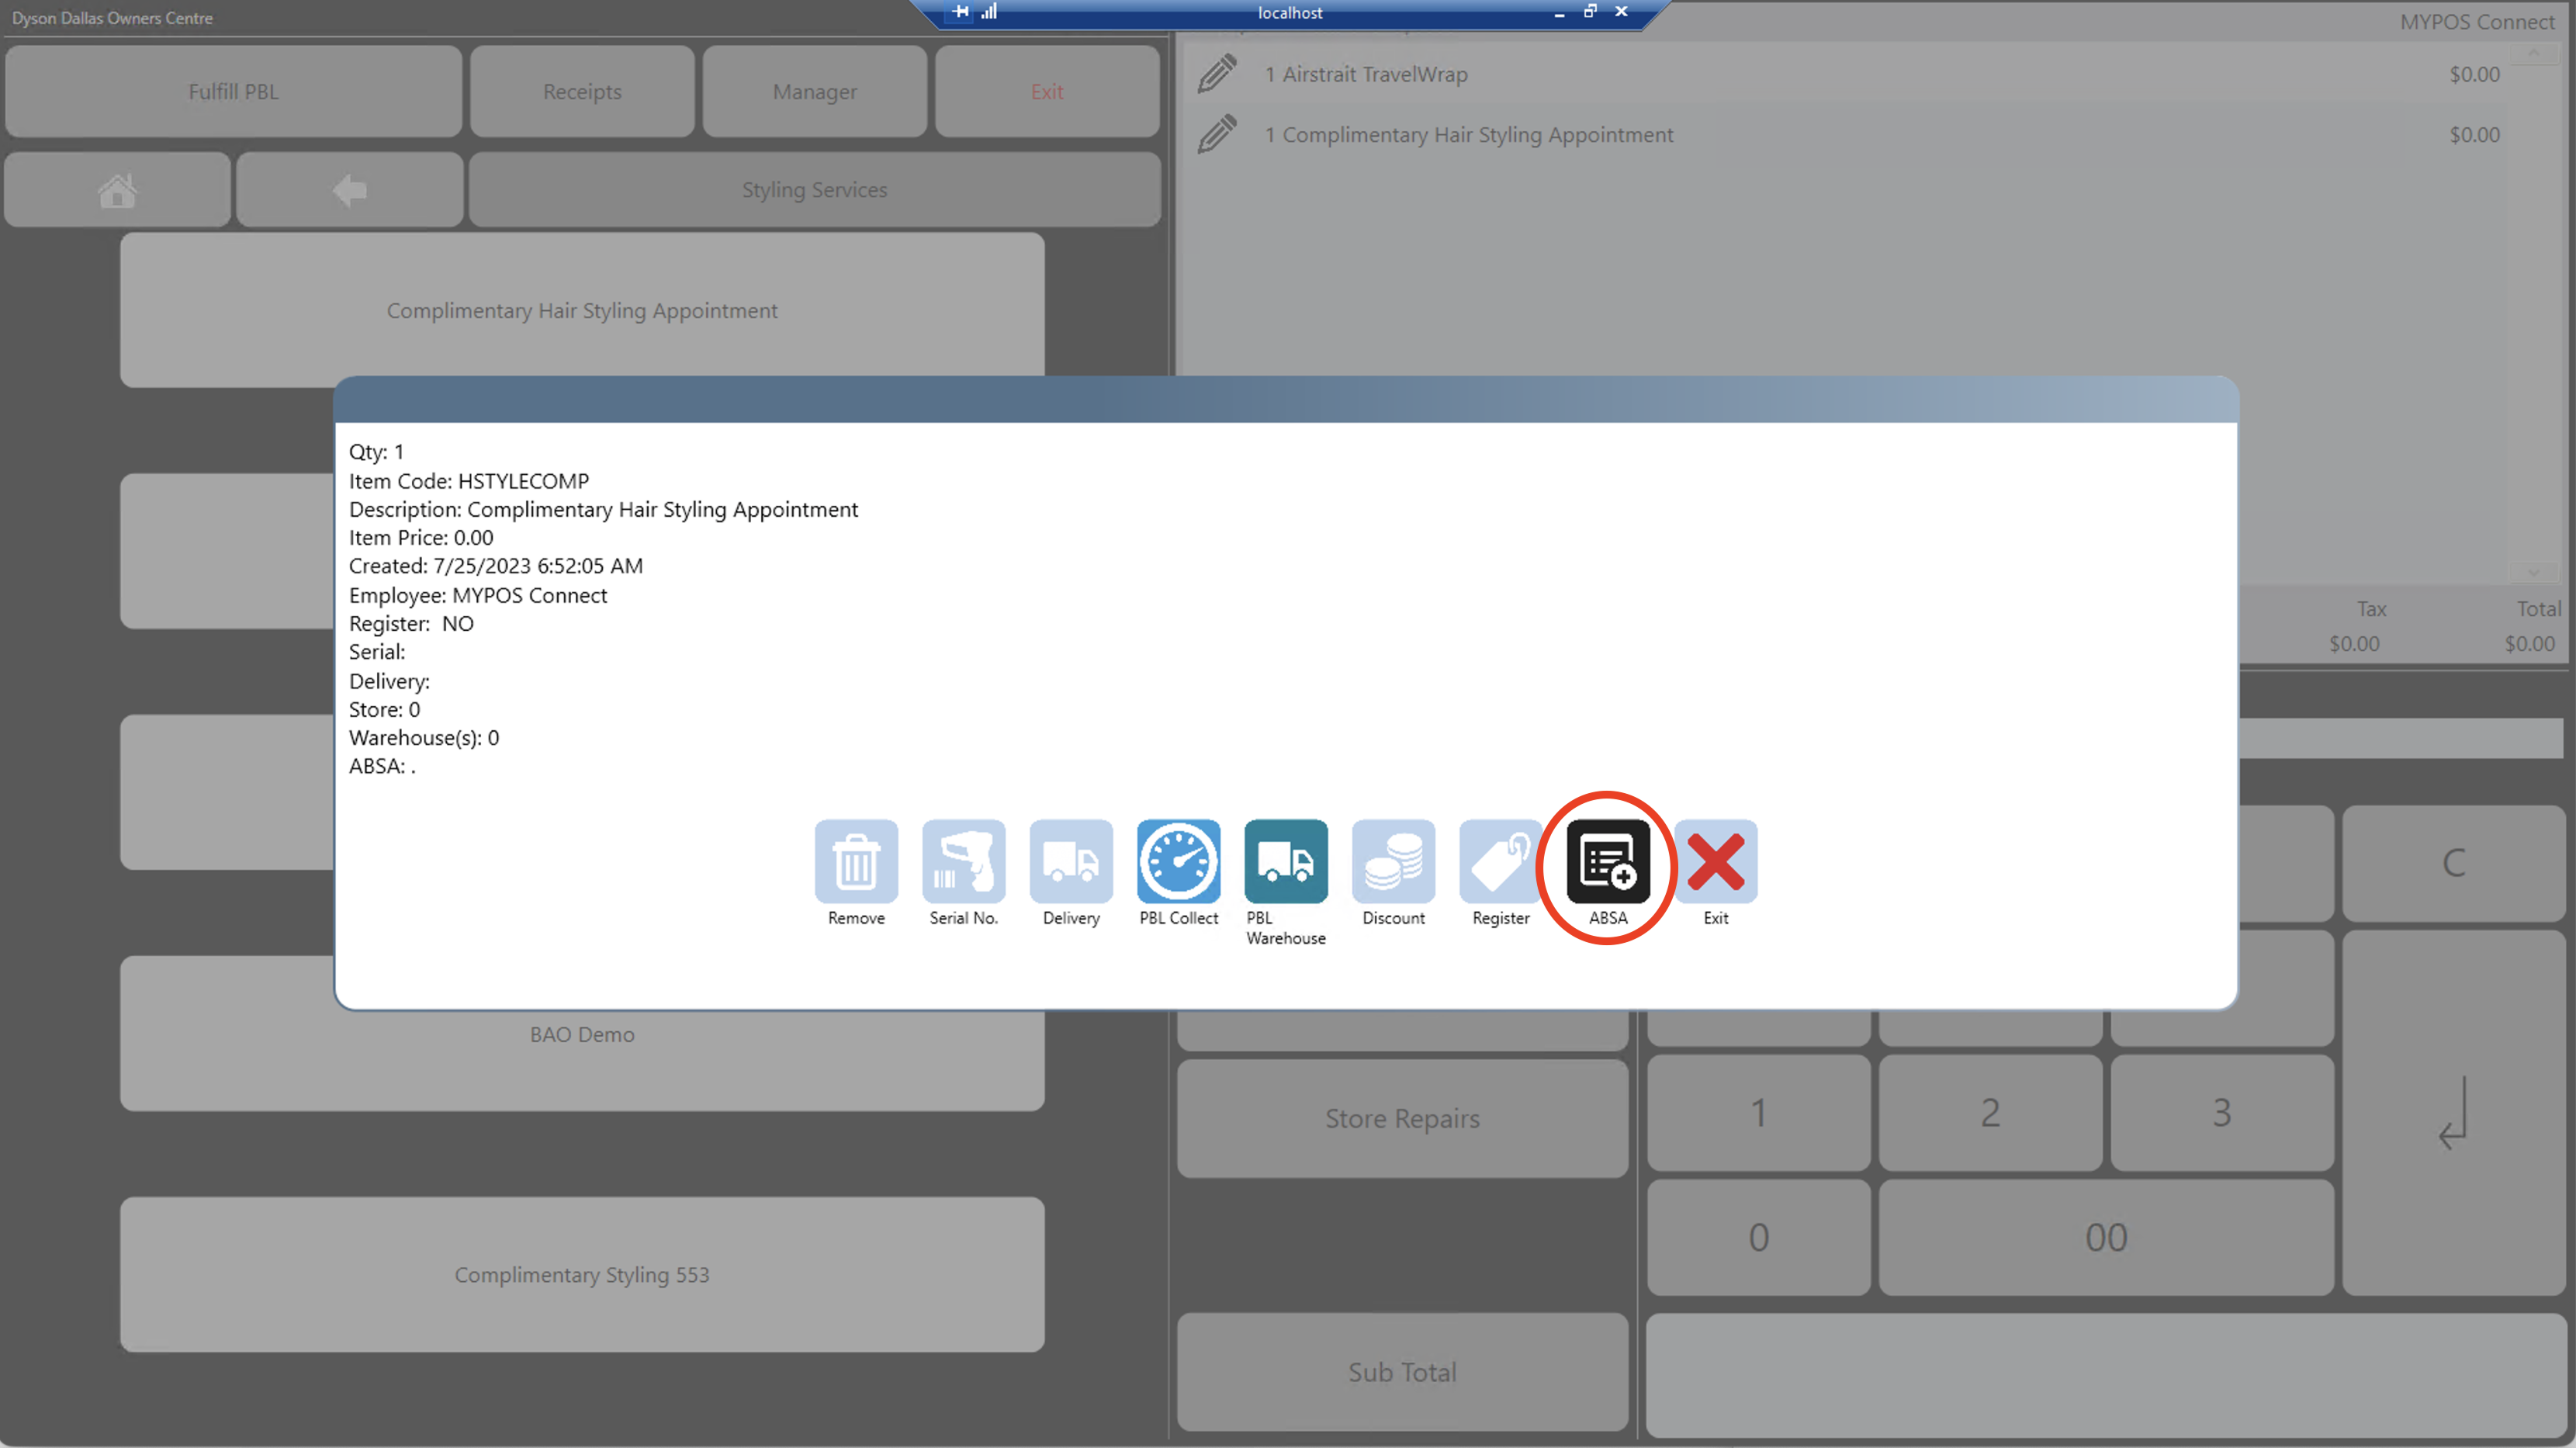The image size is (2576, 1448).
Task: Click the Register tag icon
Action: [1500, 861]
